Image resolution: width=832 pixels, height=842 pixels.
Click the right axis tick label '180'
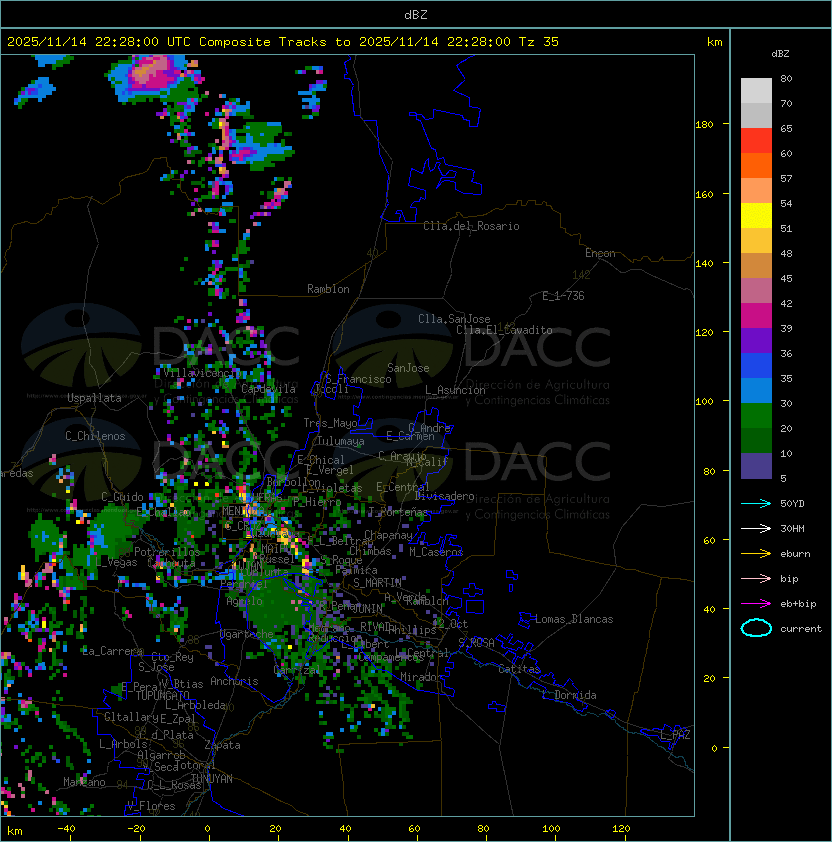click(x=704, y=125)
